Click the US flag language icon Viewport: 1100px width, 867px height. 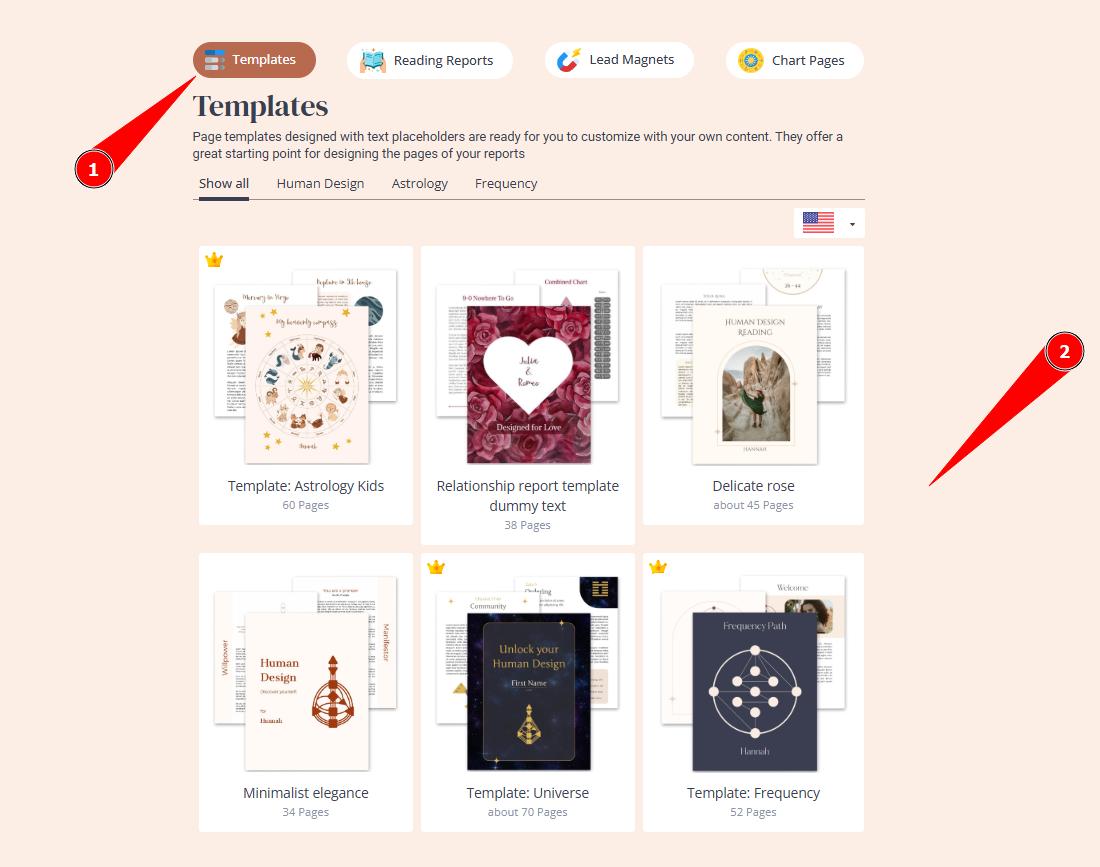pyautogui.click(x=818, y=222)
